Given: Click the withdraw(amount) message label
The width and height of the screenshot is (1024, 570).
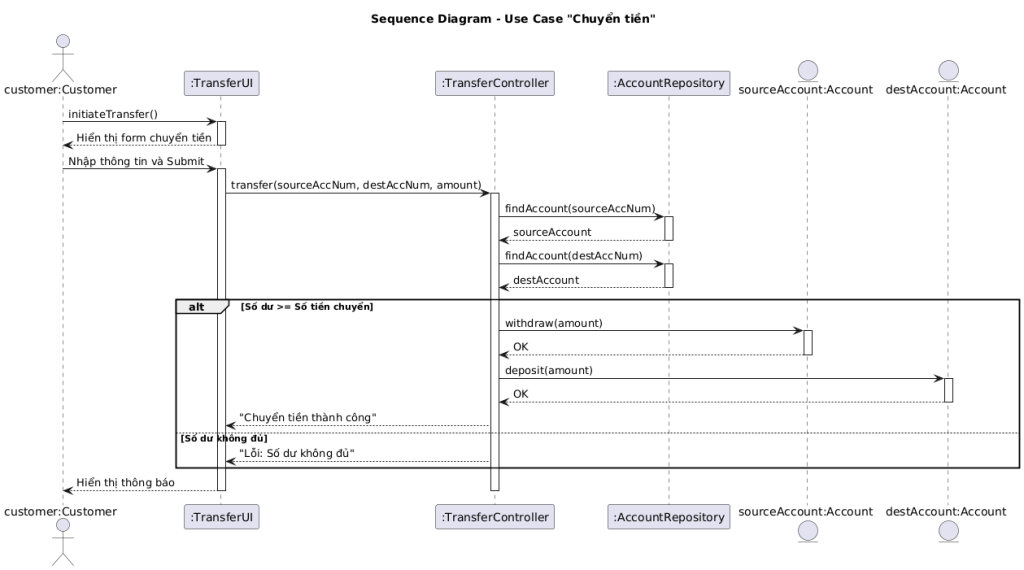Looking at the screenshot, I should click(554, 323).
